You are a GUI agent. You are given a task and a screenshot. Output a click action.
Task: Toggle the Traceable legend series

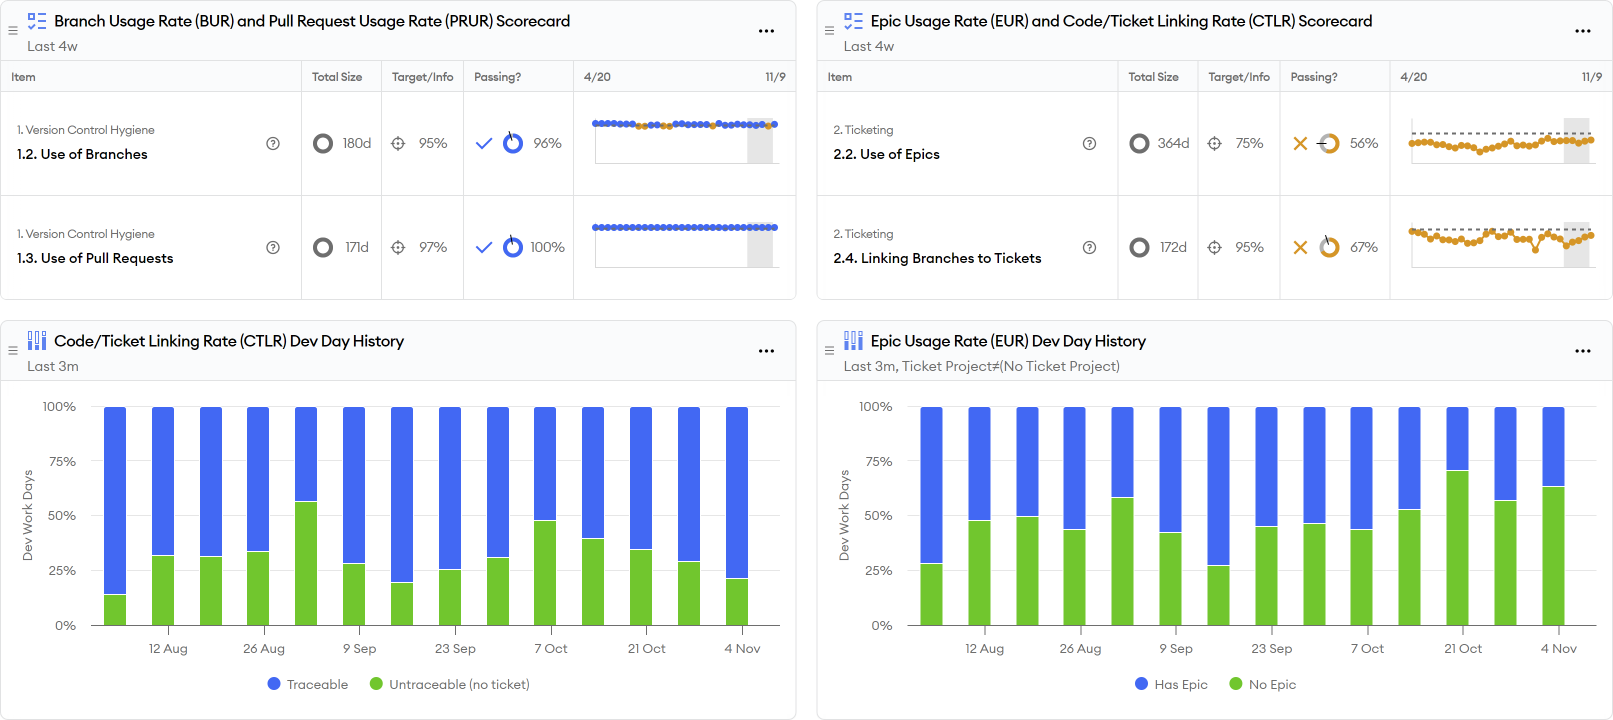[308, 684]
